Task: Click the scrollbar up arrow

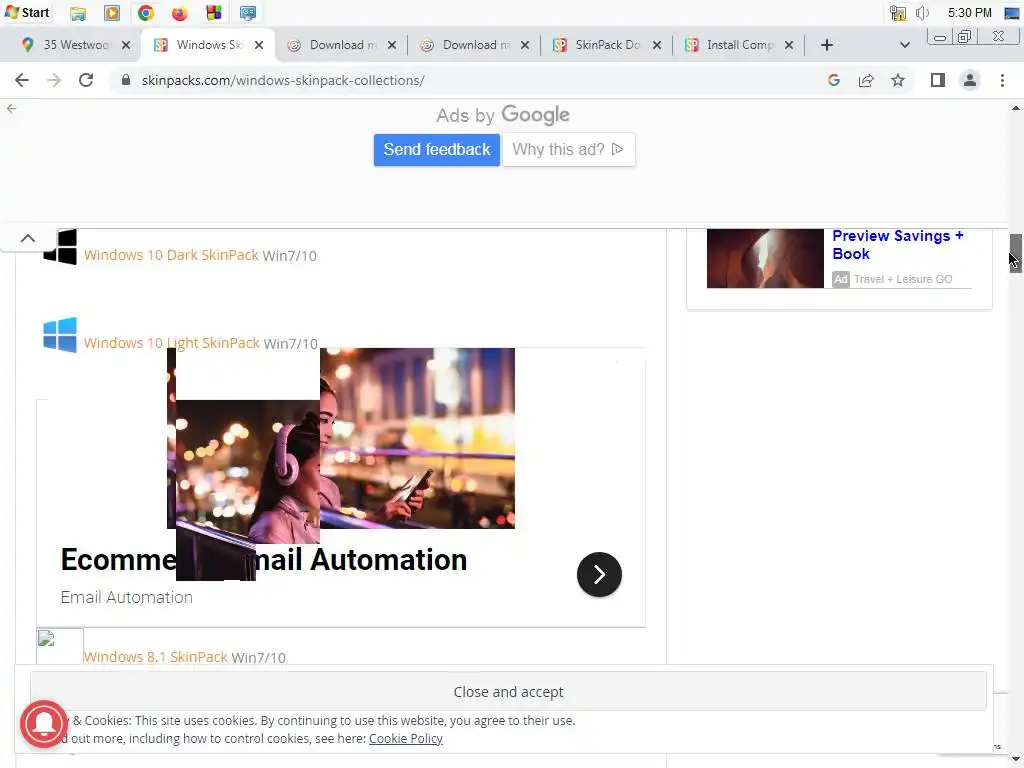Action: click(1016, 108)
